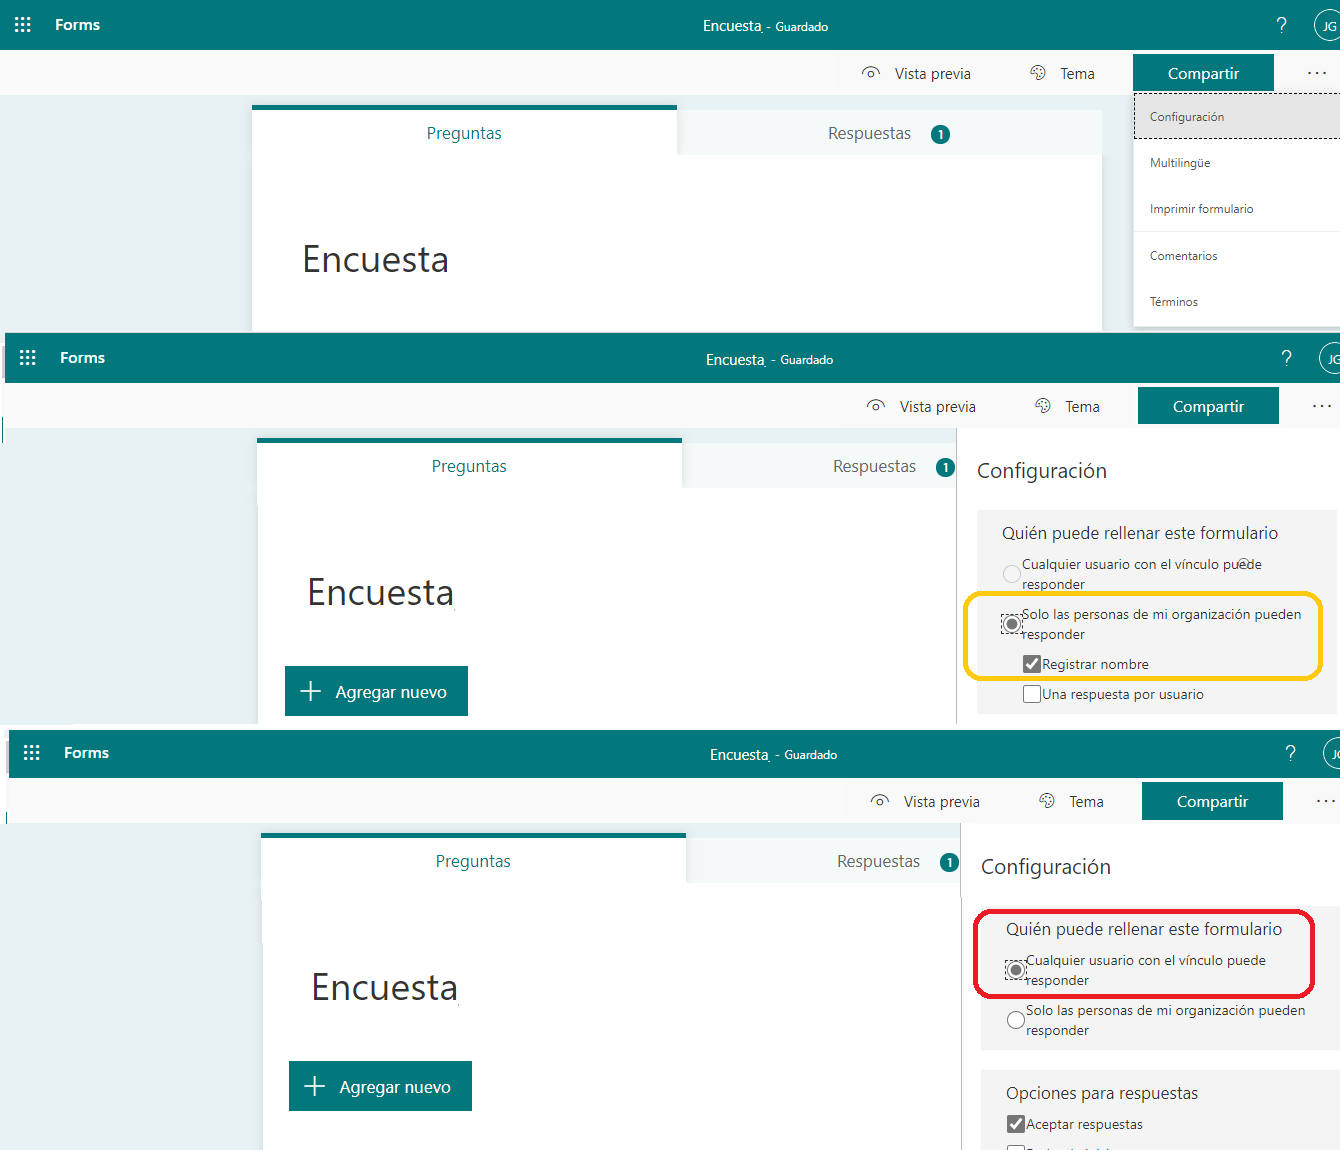Click the Encuesta form title in top screenshot body
1340x1150 pixels.
[376, 259]
